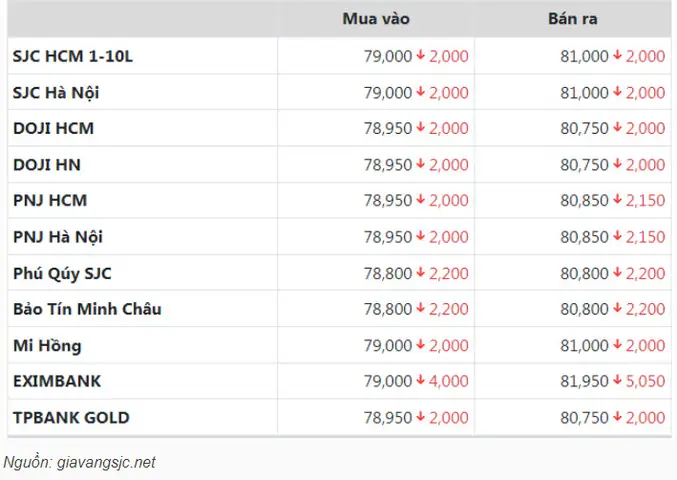Click the SJC HCM 1-10L row label

pyautogui.click(x=73, y=57)
